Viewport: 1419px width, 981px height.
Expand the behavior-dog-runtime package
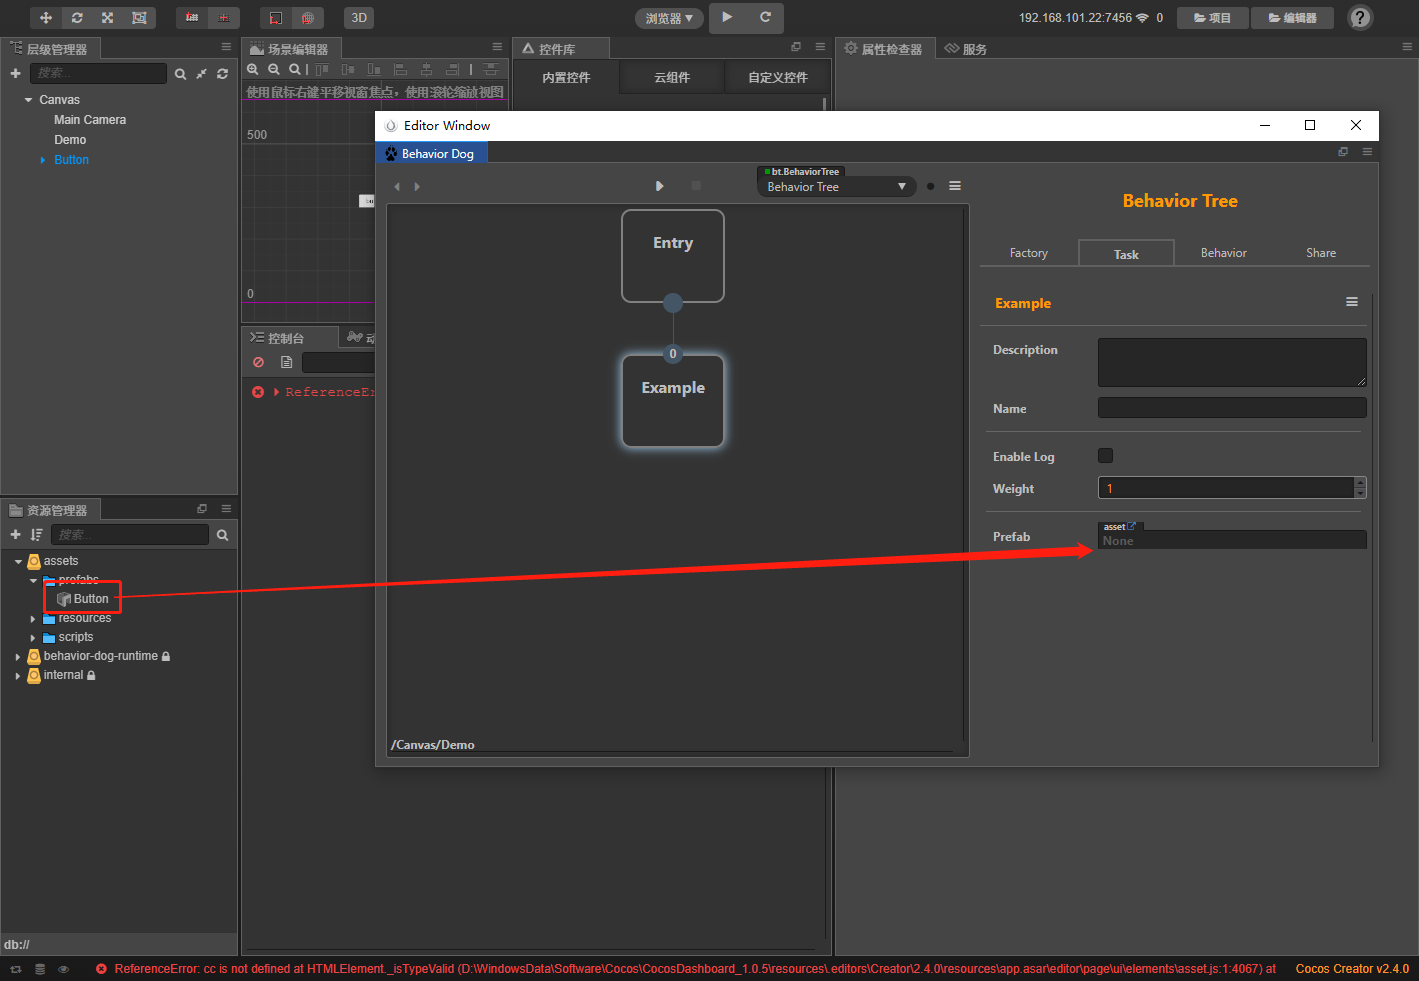pyautogui.click(x=18, y=657)
